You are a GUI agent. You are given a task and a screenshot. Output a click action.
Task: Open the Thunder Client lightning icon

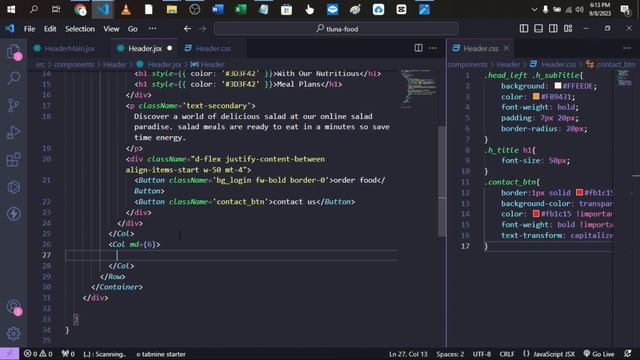13,214
